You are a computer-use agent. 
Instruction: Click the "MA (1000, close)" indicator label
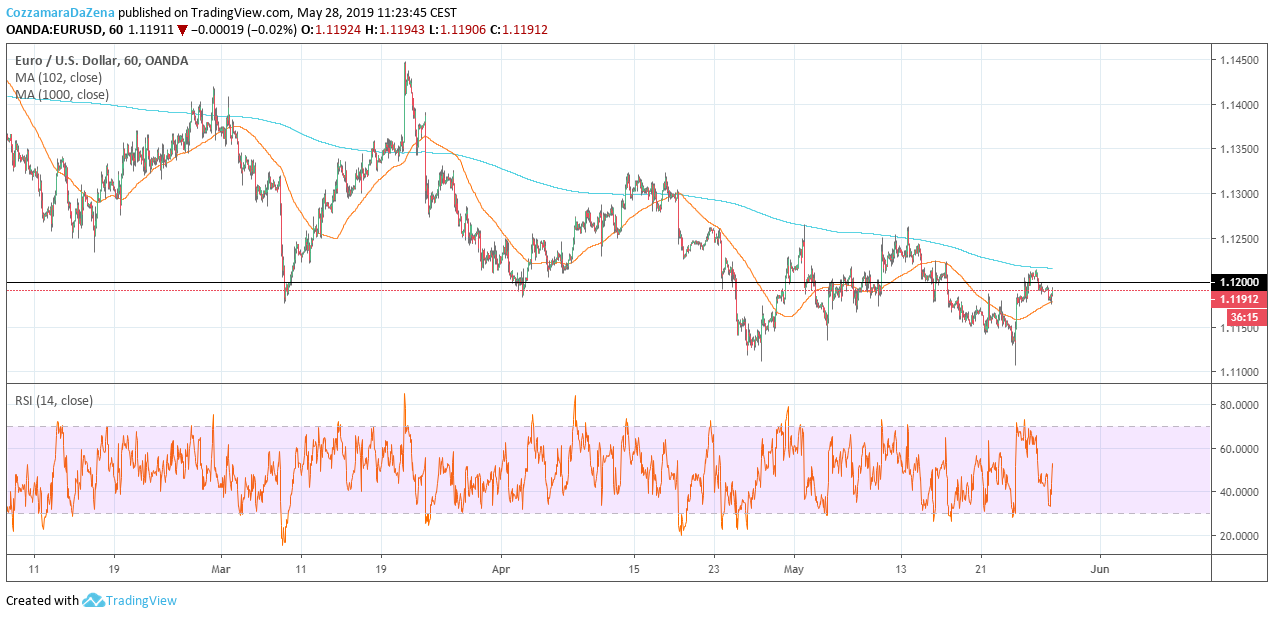(62, 95)
